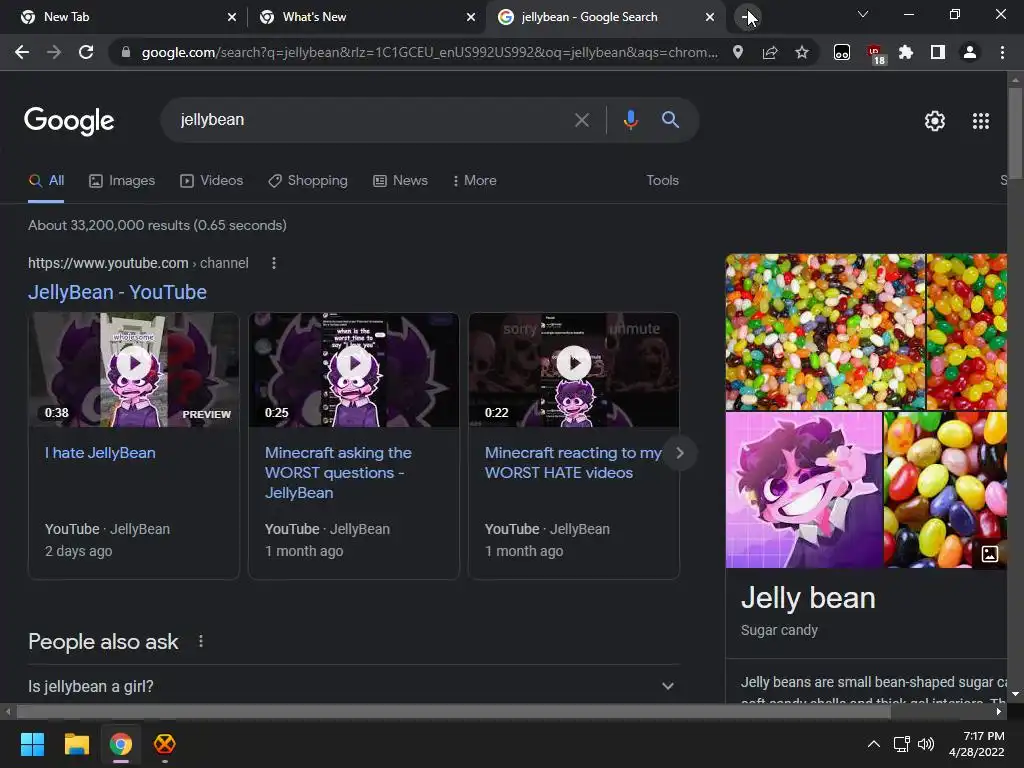Click the address bar URL
This screenshot has height=768, width=1024.
point(430,52)
